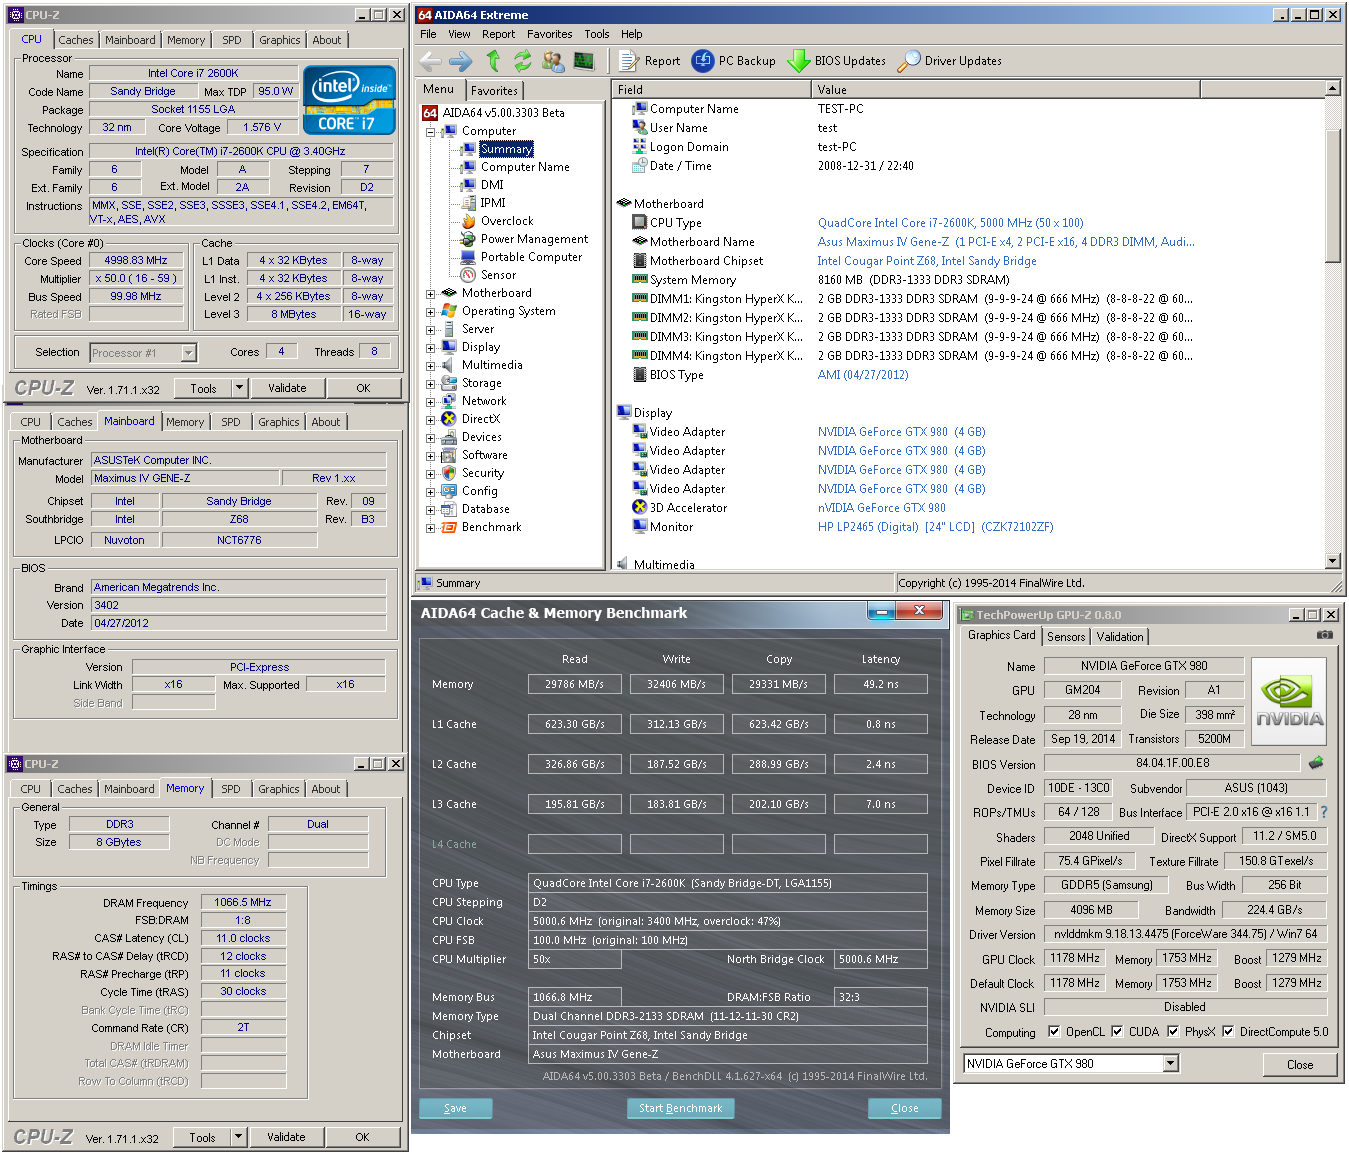Image resolution: width=1349 pixels, height=1155 pixels.
Task: Click Start Benchmark in Cache & Memory Benchmark
Action: point(681,1108)
